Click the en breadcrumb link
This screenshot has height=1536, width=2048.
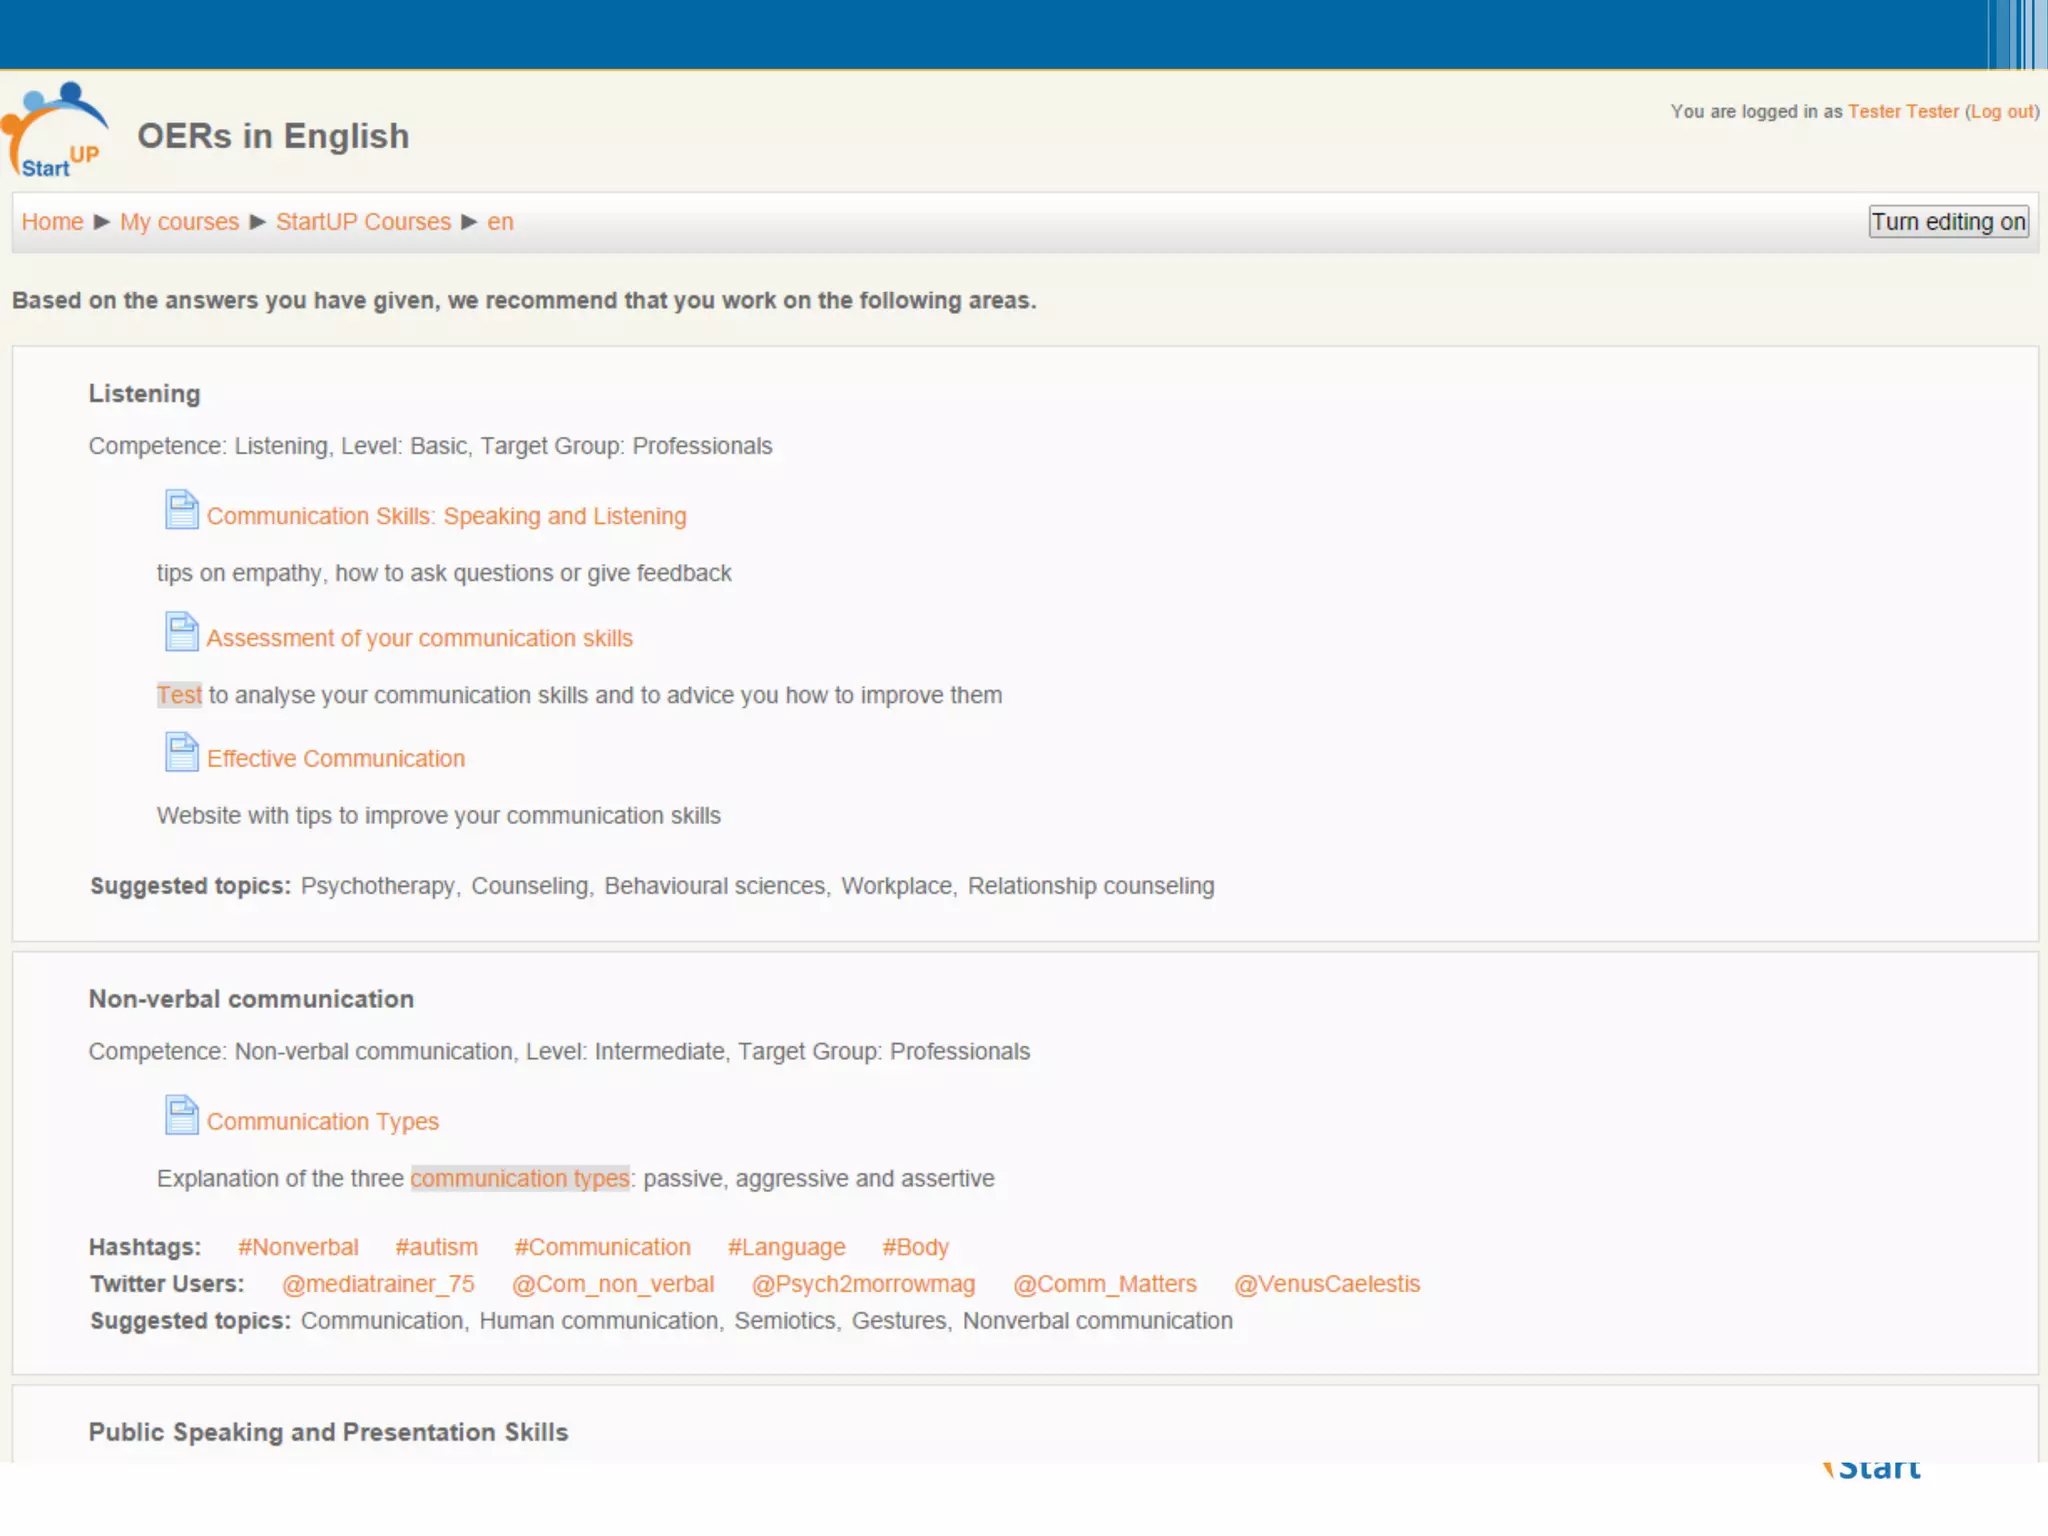pos(500,222)
